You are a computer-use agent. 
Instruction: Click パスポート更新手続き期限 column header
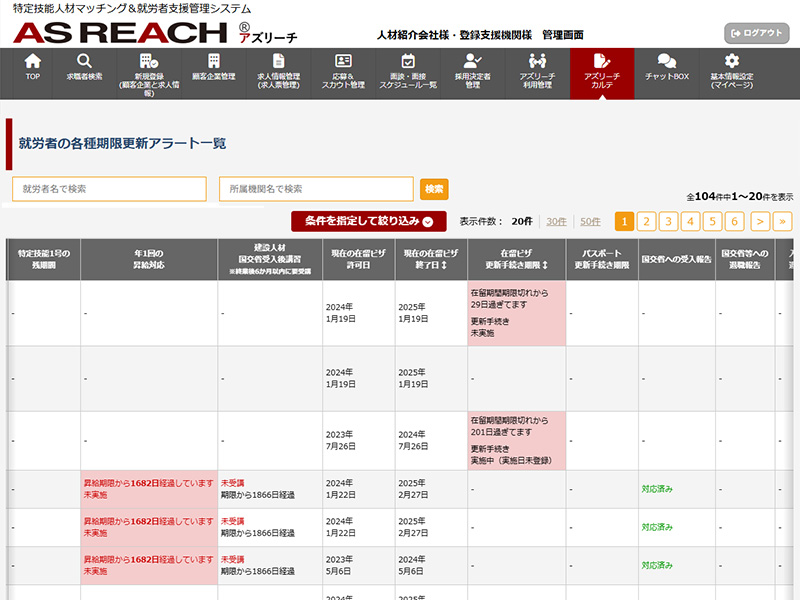pyautogui.click(x=602, y=259)
